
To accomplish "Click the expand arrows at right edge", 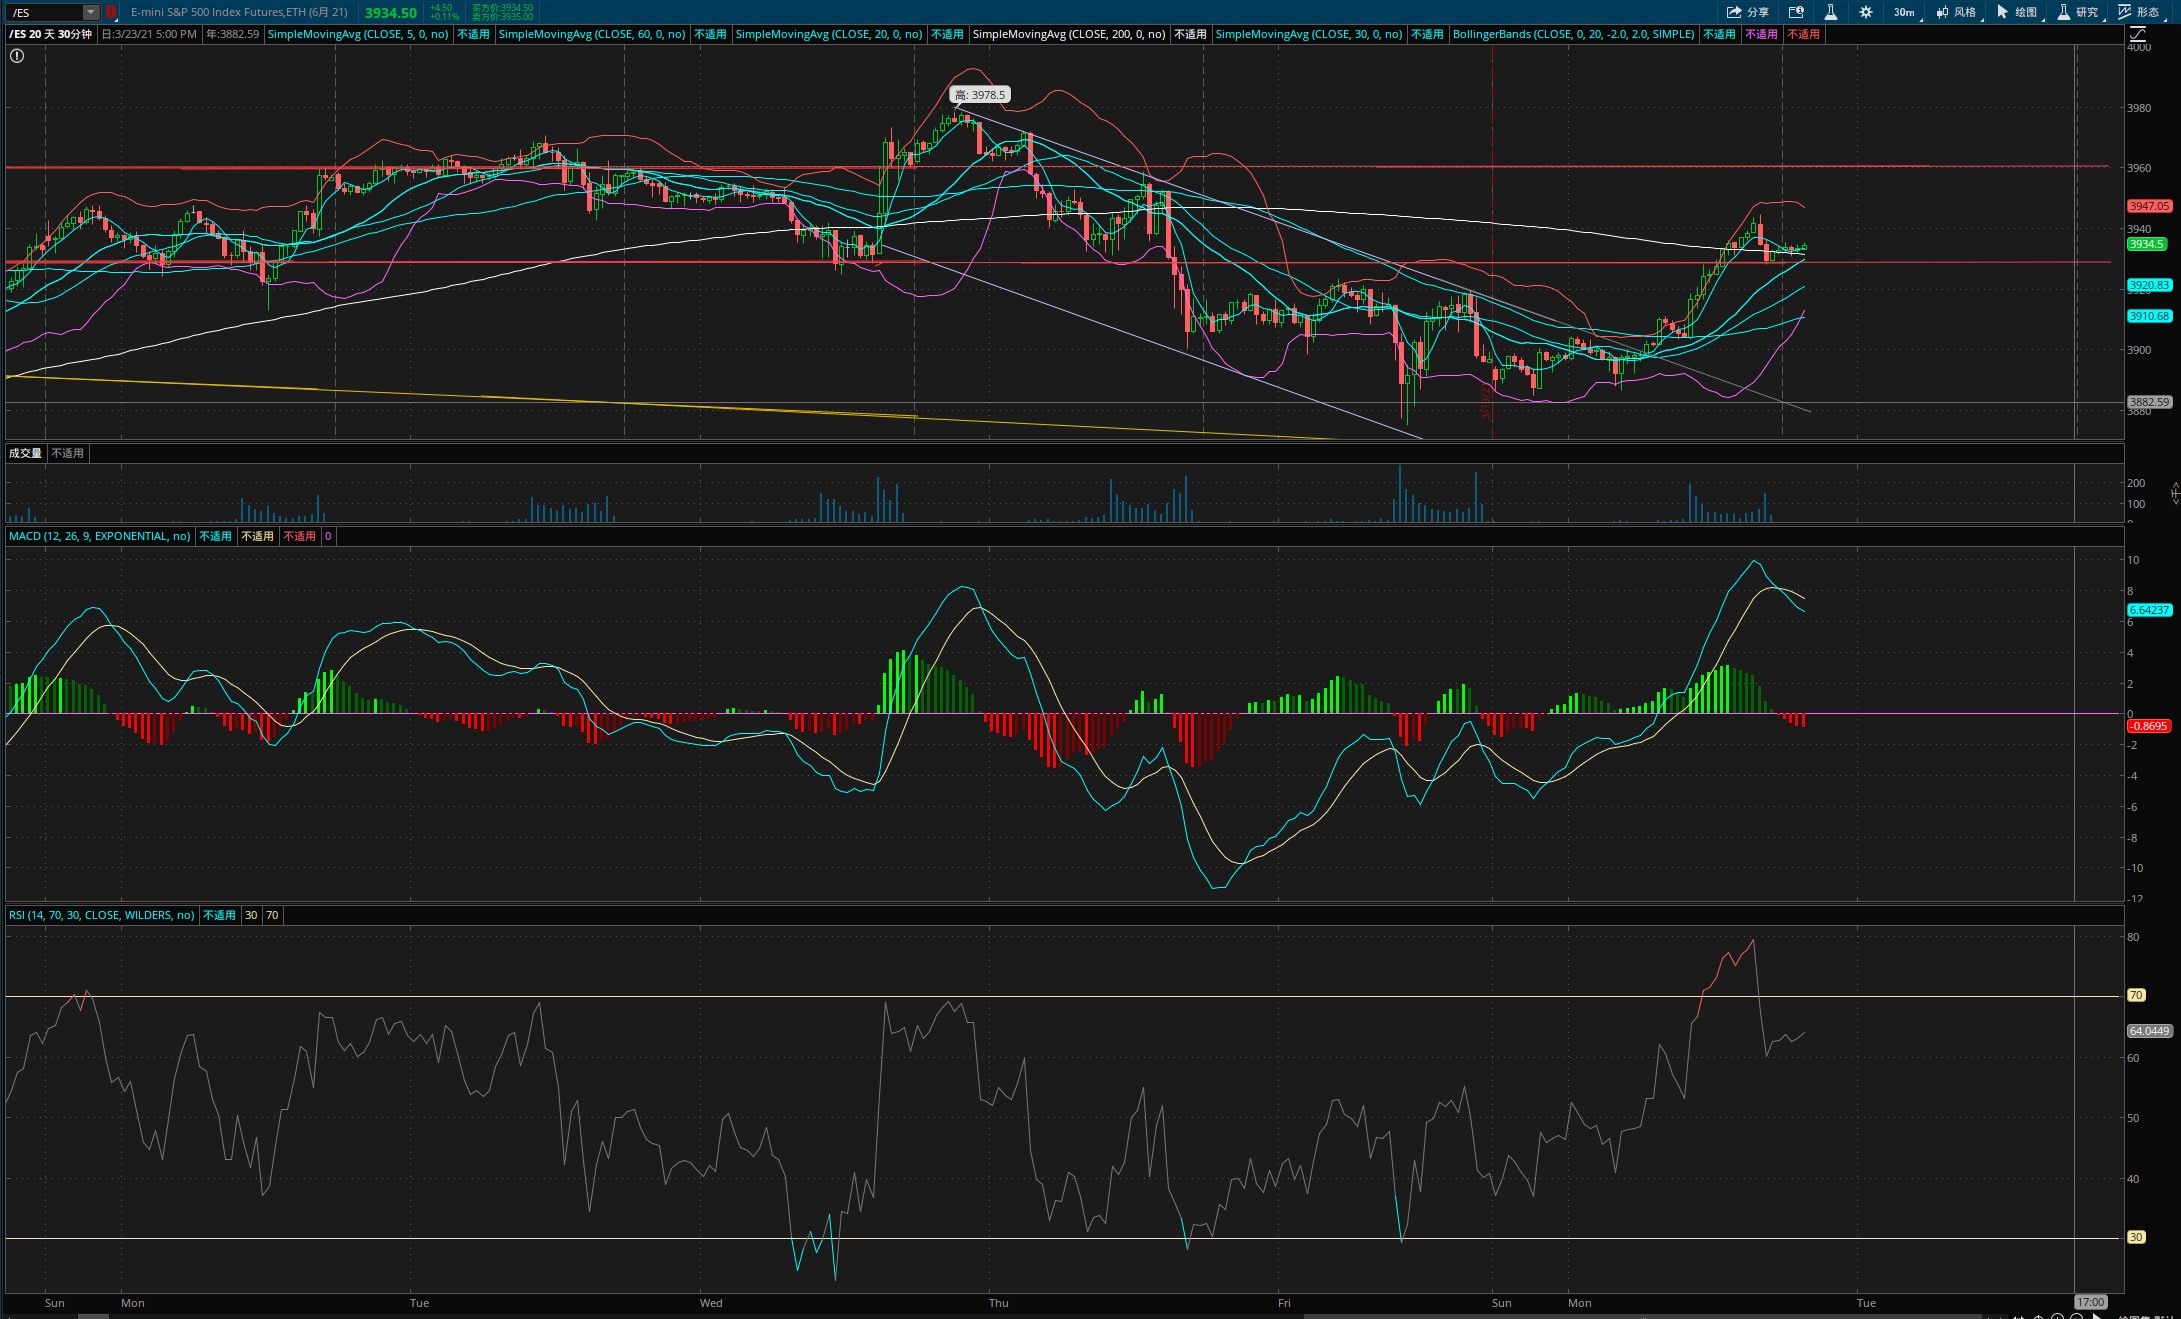I will pyautogui.click(x=2174, y=492).
